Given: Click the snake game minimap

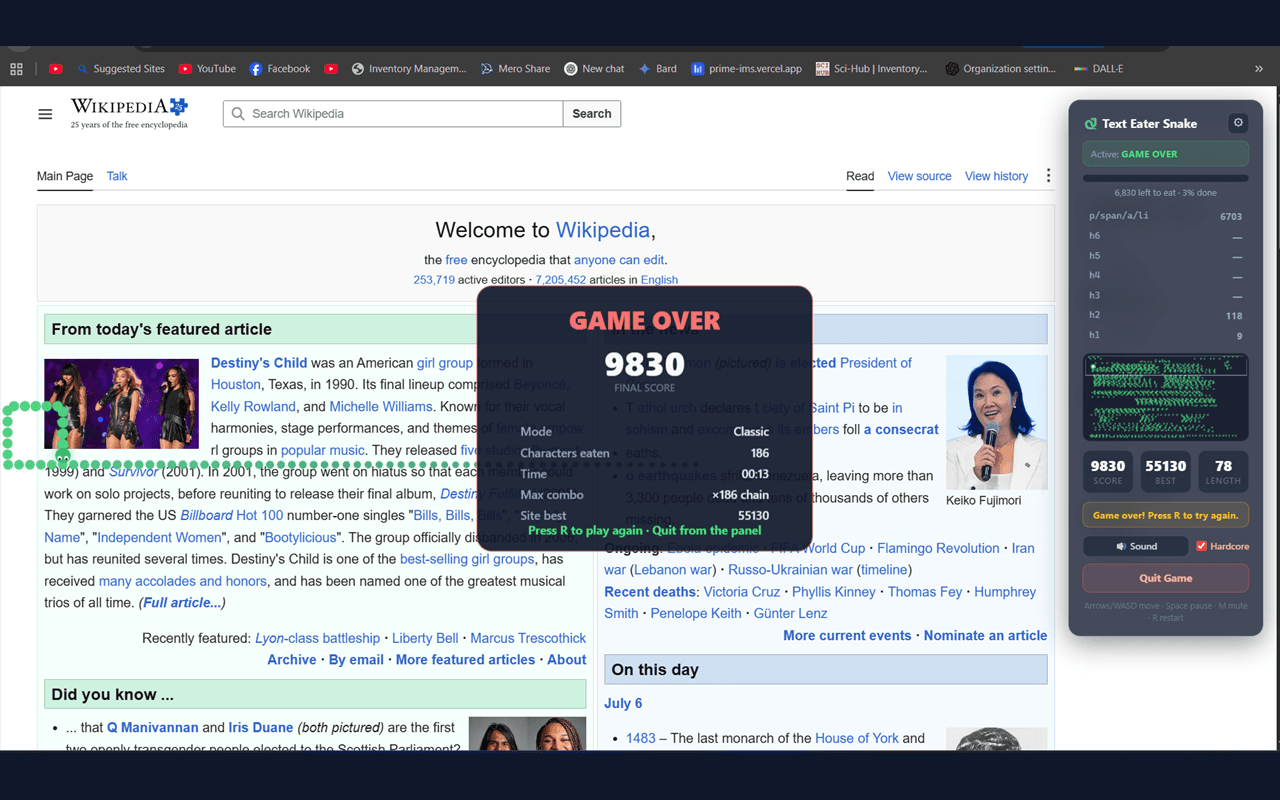Looking at the screenshot, I should click(1165, 396).
